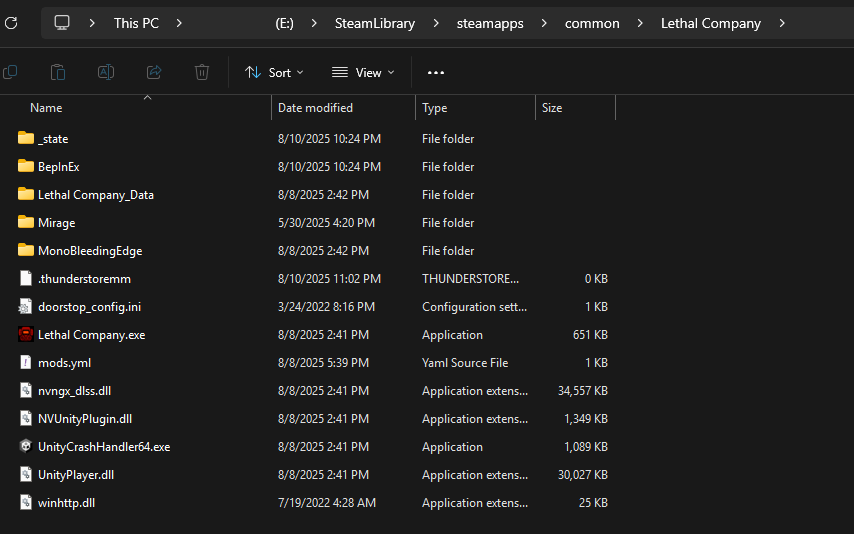The image size is (854, 535).
Task: Select the Mirage folder icon
Action: [26, 222]
